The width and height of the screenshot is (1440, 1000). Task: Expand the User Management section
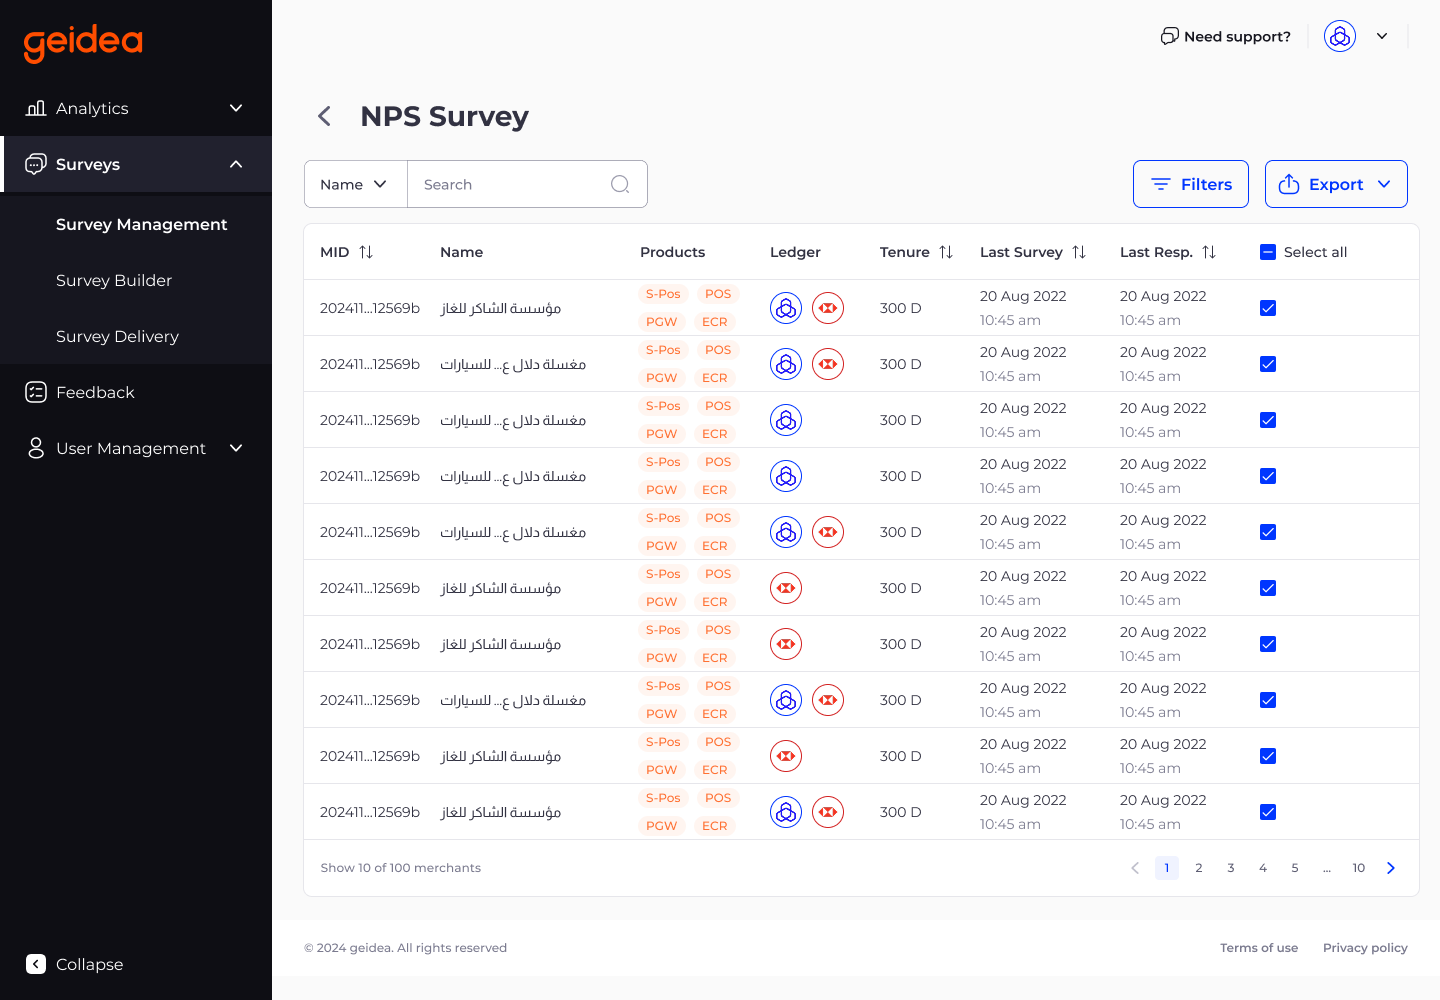(236, 448)
